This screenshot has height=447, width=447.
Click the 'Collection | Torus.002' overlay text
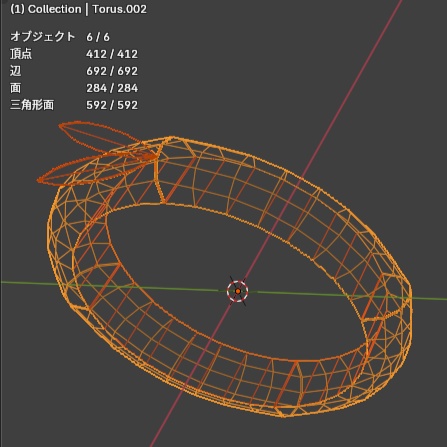78,9
